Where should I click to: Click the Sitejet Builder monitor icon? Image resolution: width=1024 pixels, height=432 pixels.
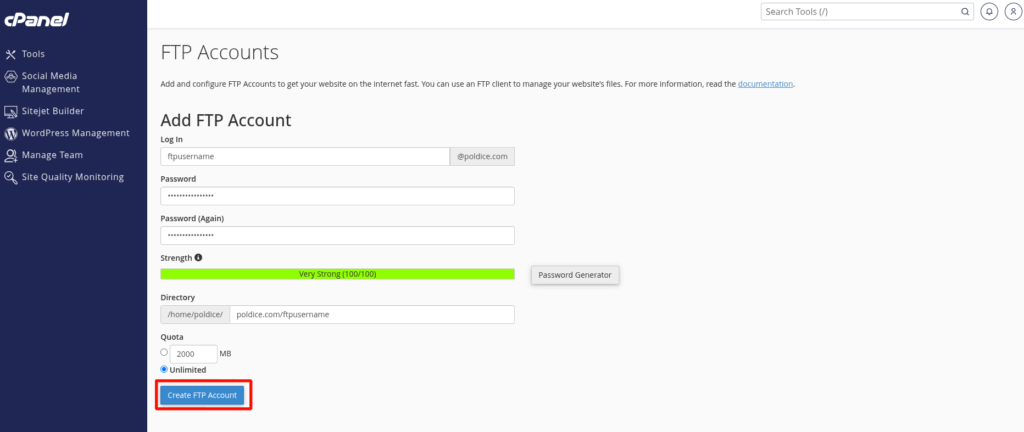11,111
